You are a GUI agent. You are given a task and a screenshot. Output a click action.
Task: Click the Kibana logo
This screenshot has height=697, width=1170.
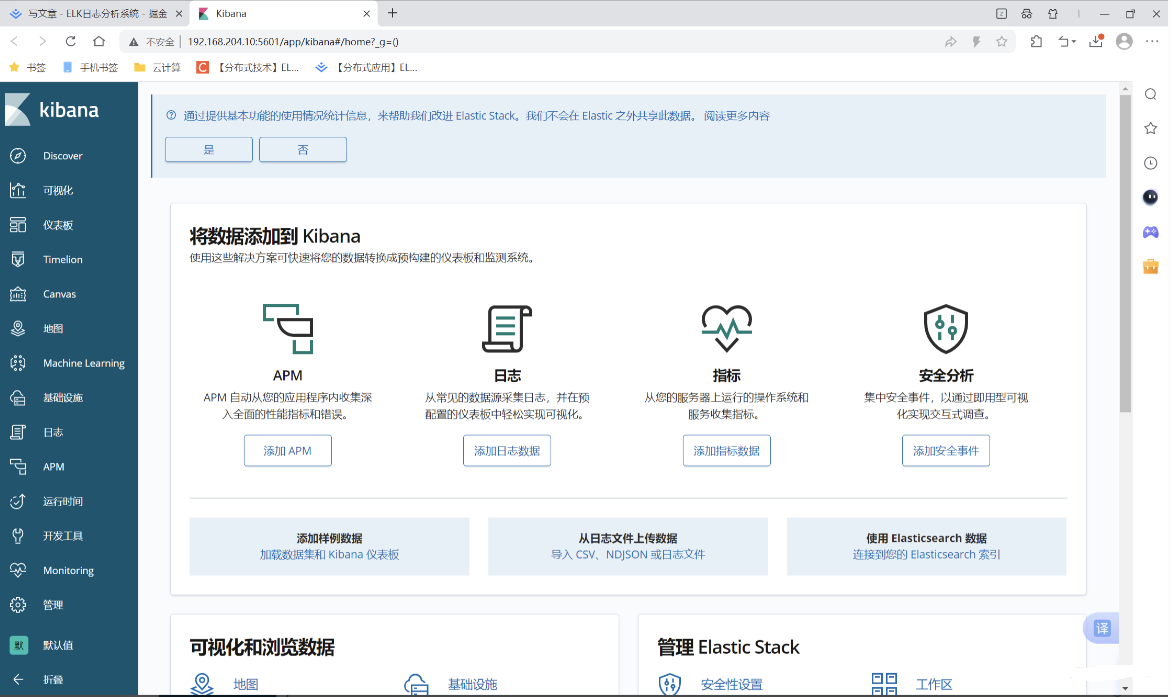[52, 110]
